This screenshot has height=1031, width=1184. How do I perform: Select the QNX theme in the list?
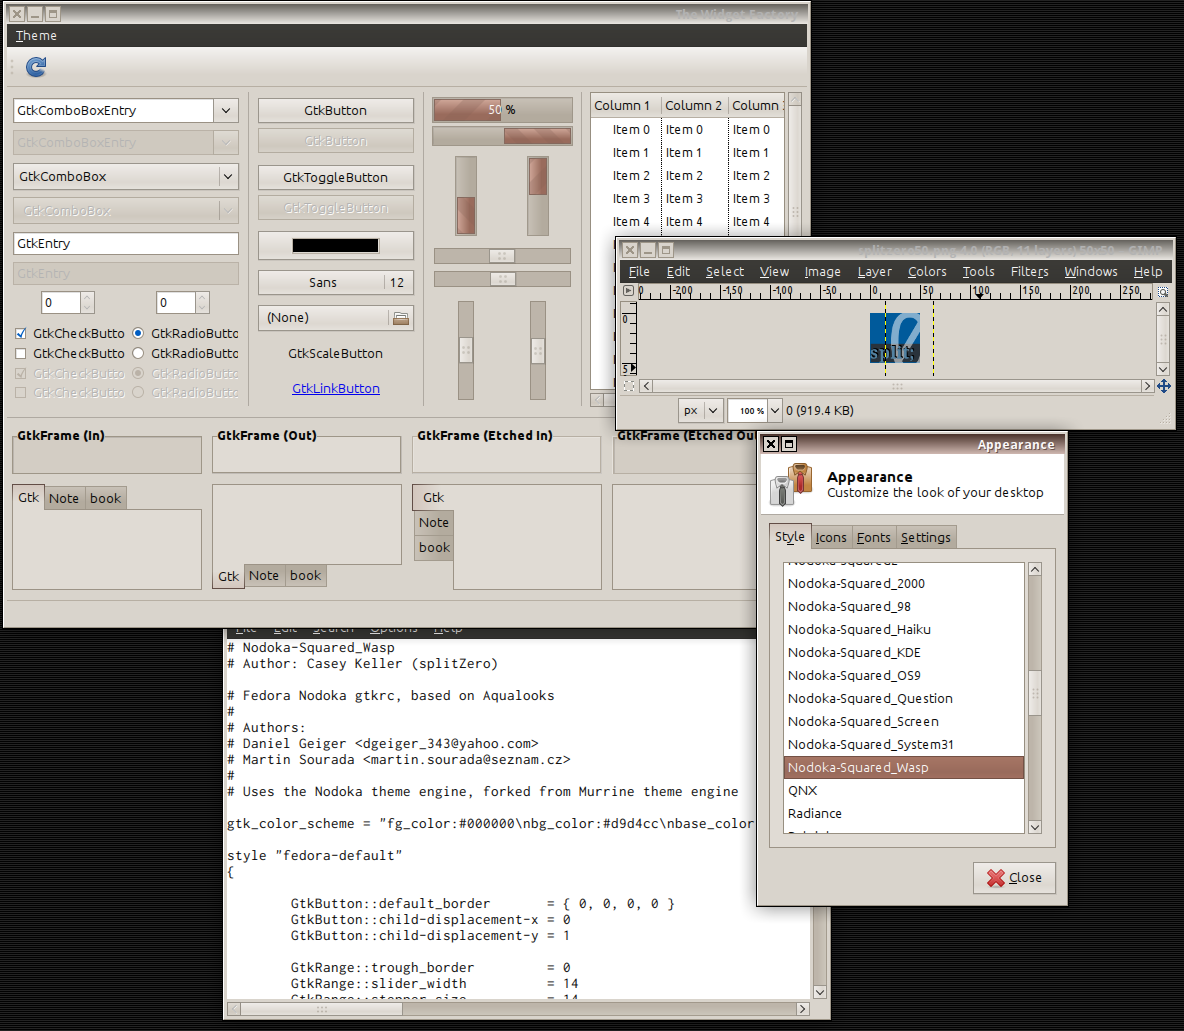click(903, 791)
